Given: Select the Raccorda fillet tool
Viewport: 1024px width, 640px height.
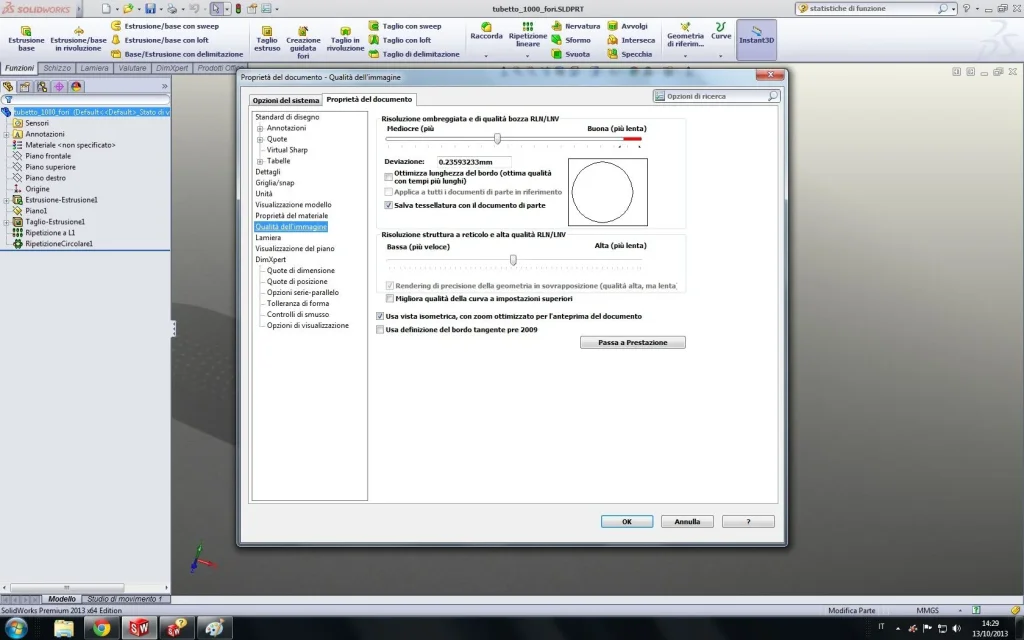Looking at the screenshot, I should pos(486,31).
